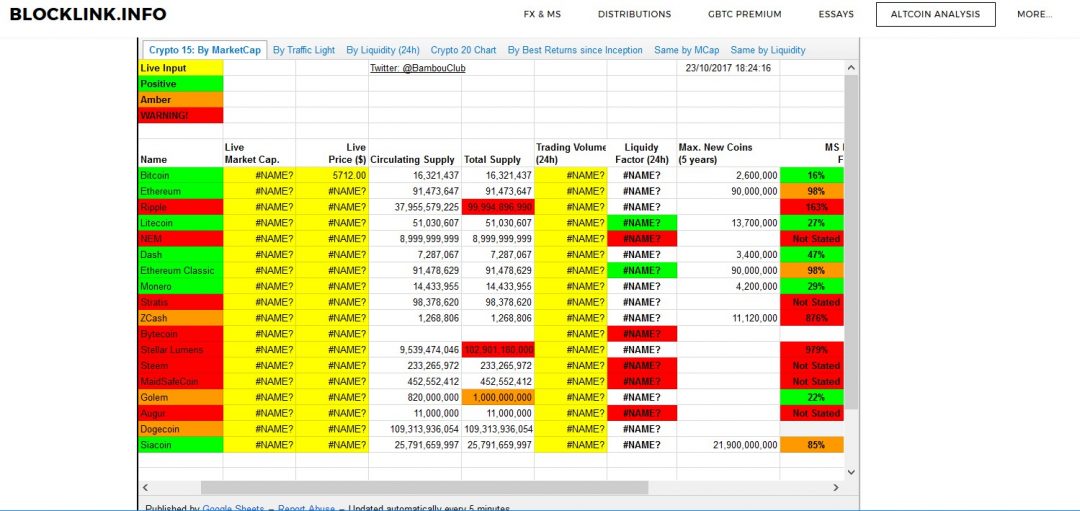Click the orange Amber legend cell
The width and height of the screenshot is (1080, 511).
click(x=180, y=100)
